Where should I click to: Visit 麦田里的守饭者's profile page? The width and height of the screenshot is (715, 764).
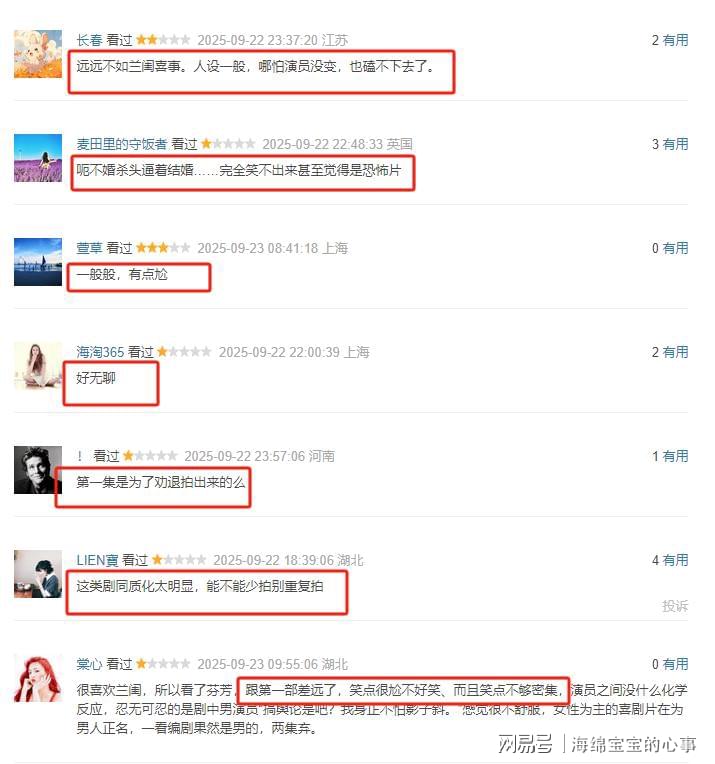coord(121,144)
